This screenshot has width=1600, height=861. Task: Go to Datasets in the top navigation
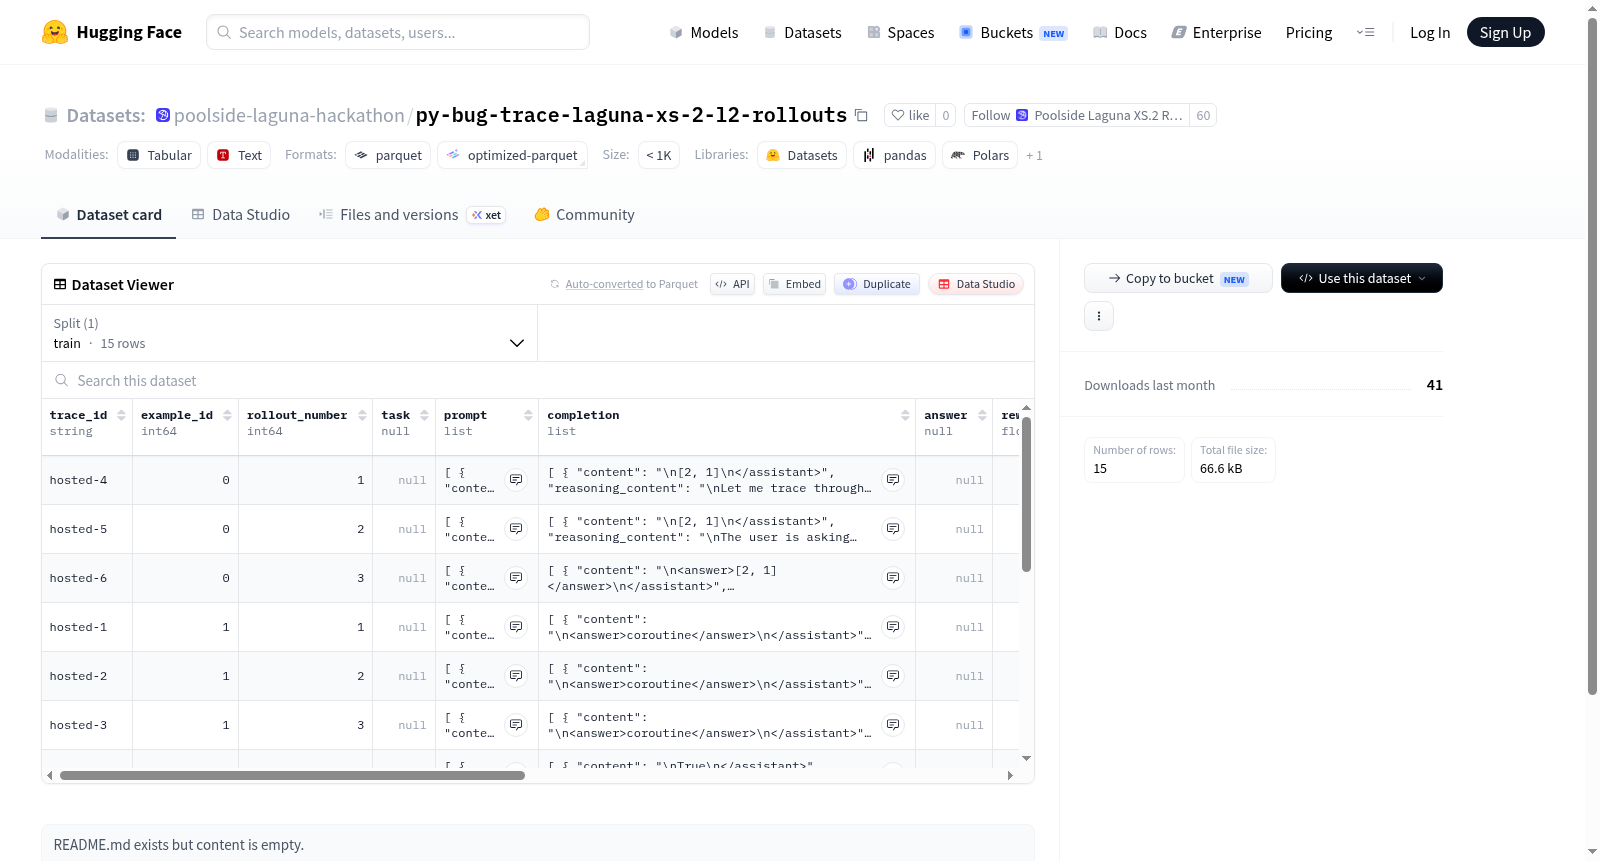pos(803,32)
